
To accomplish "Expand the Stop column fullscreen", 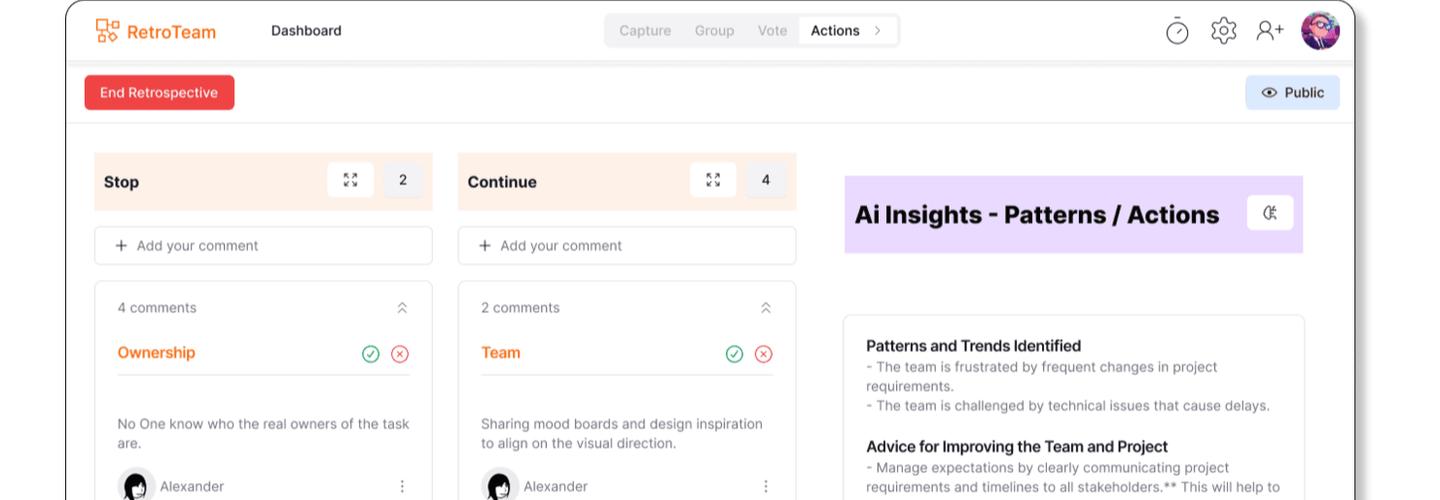I will pos(350,180).
